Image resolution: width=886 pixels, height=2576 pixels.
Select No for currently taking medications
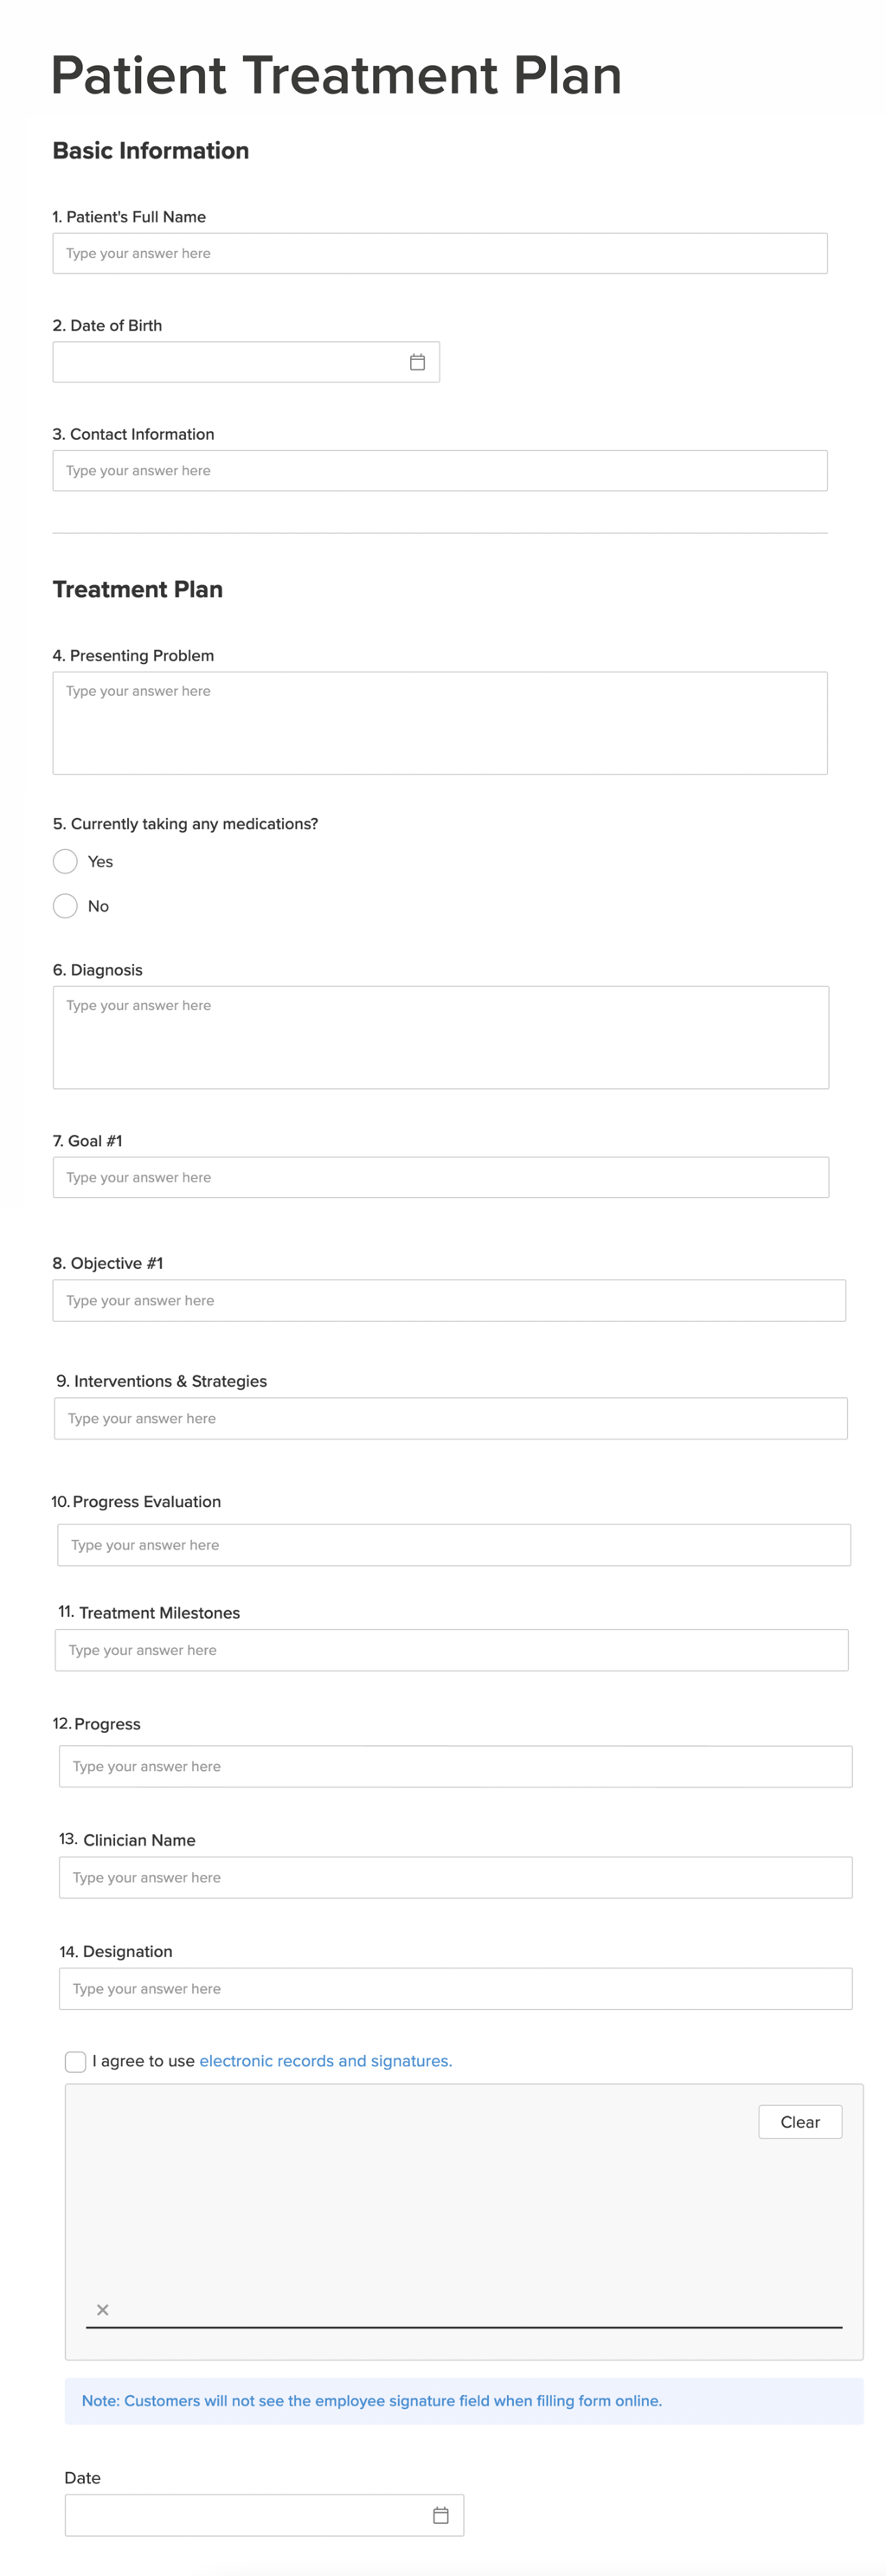pos(65,906)
